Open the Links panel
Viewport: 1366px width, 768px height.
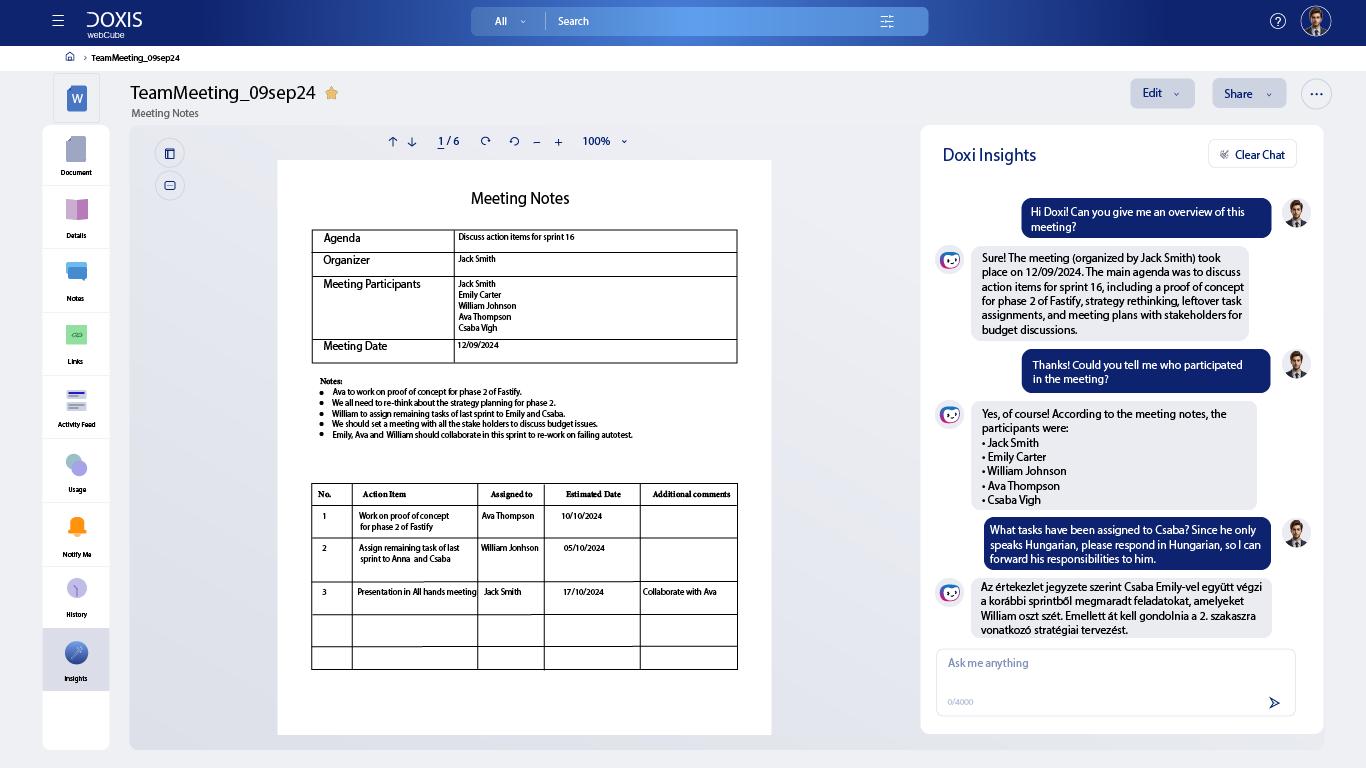[76, 343]
